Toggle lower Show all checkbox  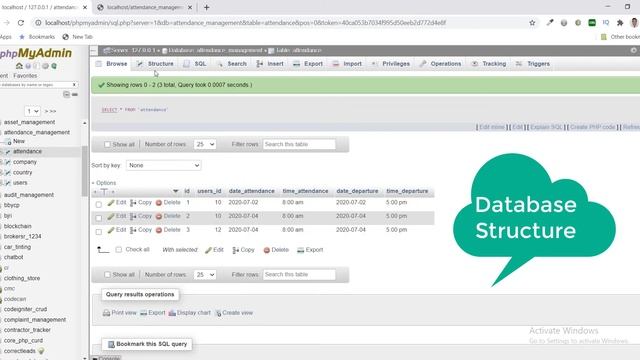[107, 275]
